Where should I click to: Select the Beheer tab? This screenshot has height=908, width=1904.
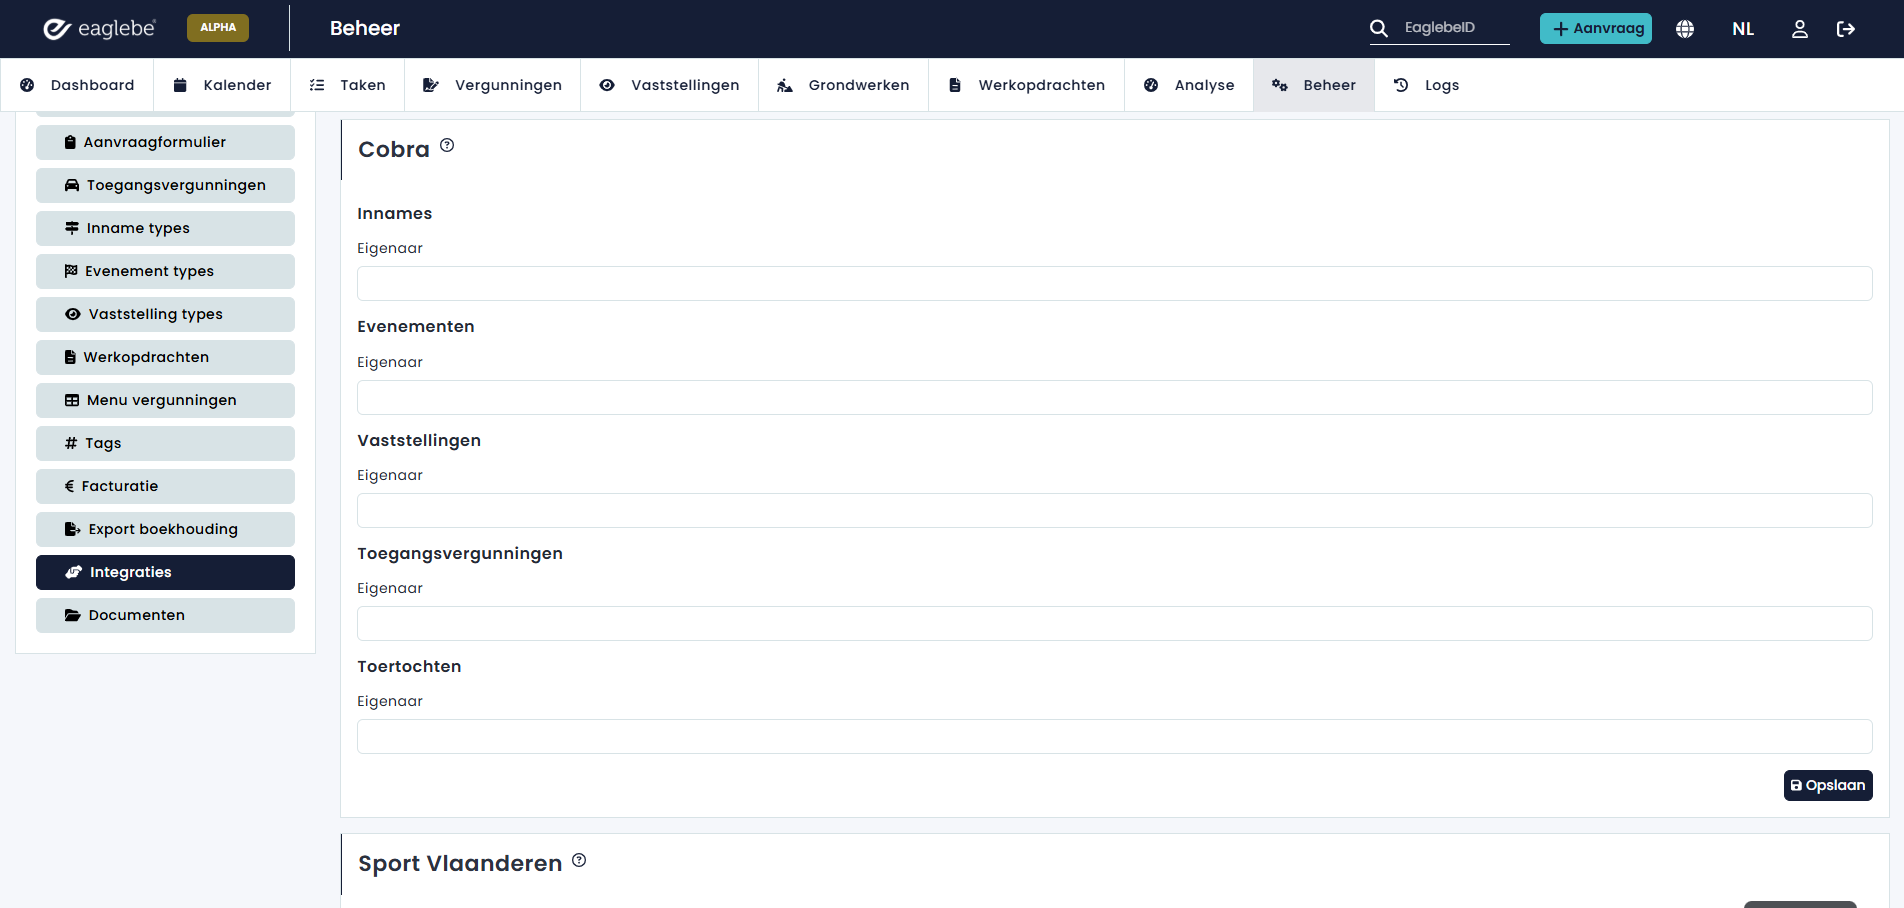pos(1314,85)
